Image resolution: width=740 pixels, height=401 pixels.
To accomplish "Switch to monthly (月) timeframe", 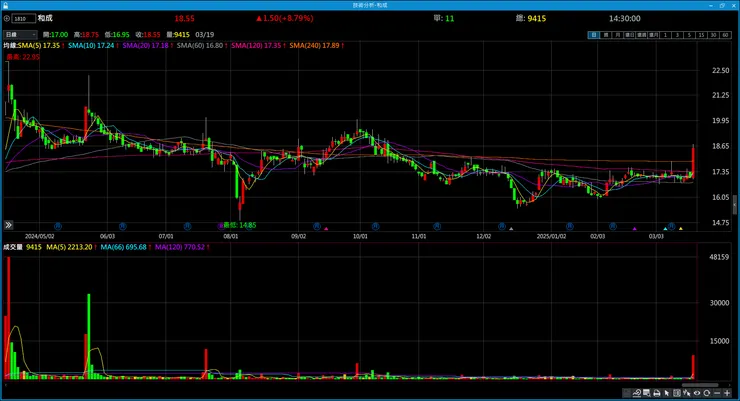I will coord(617,35).
